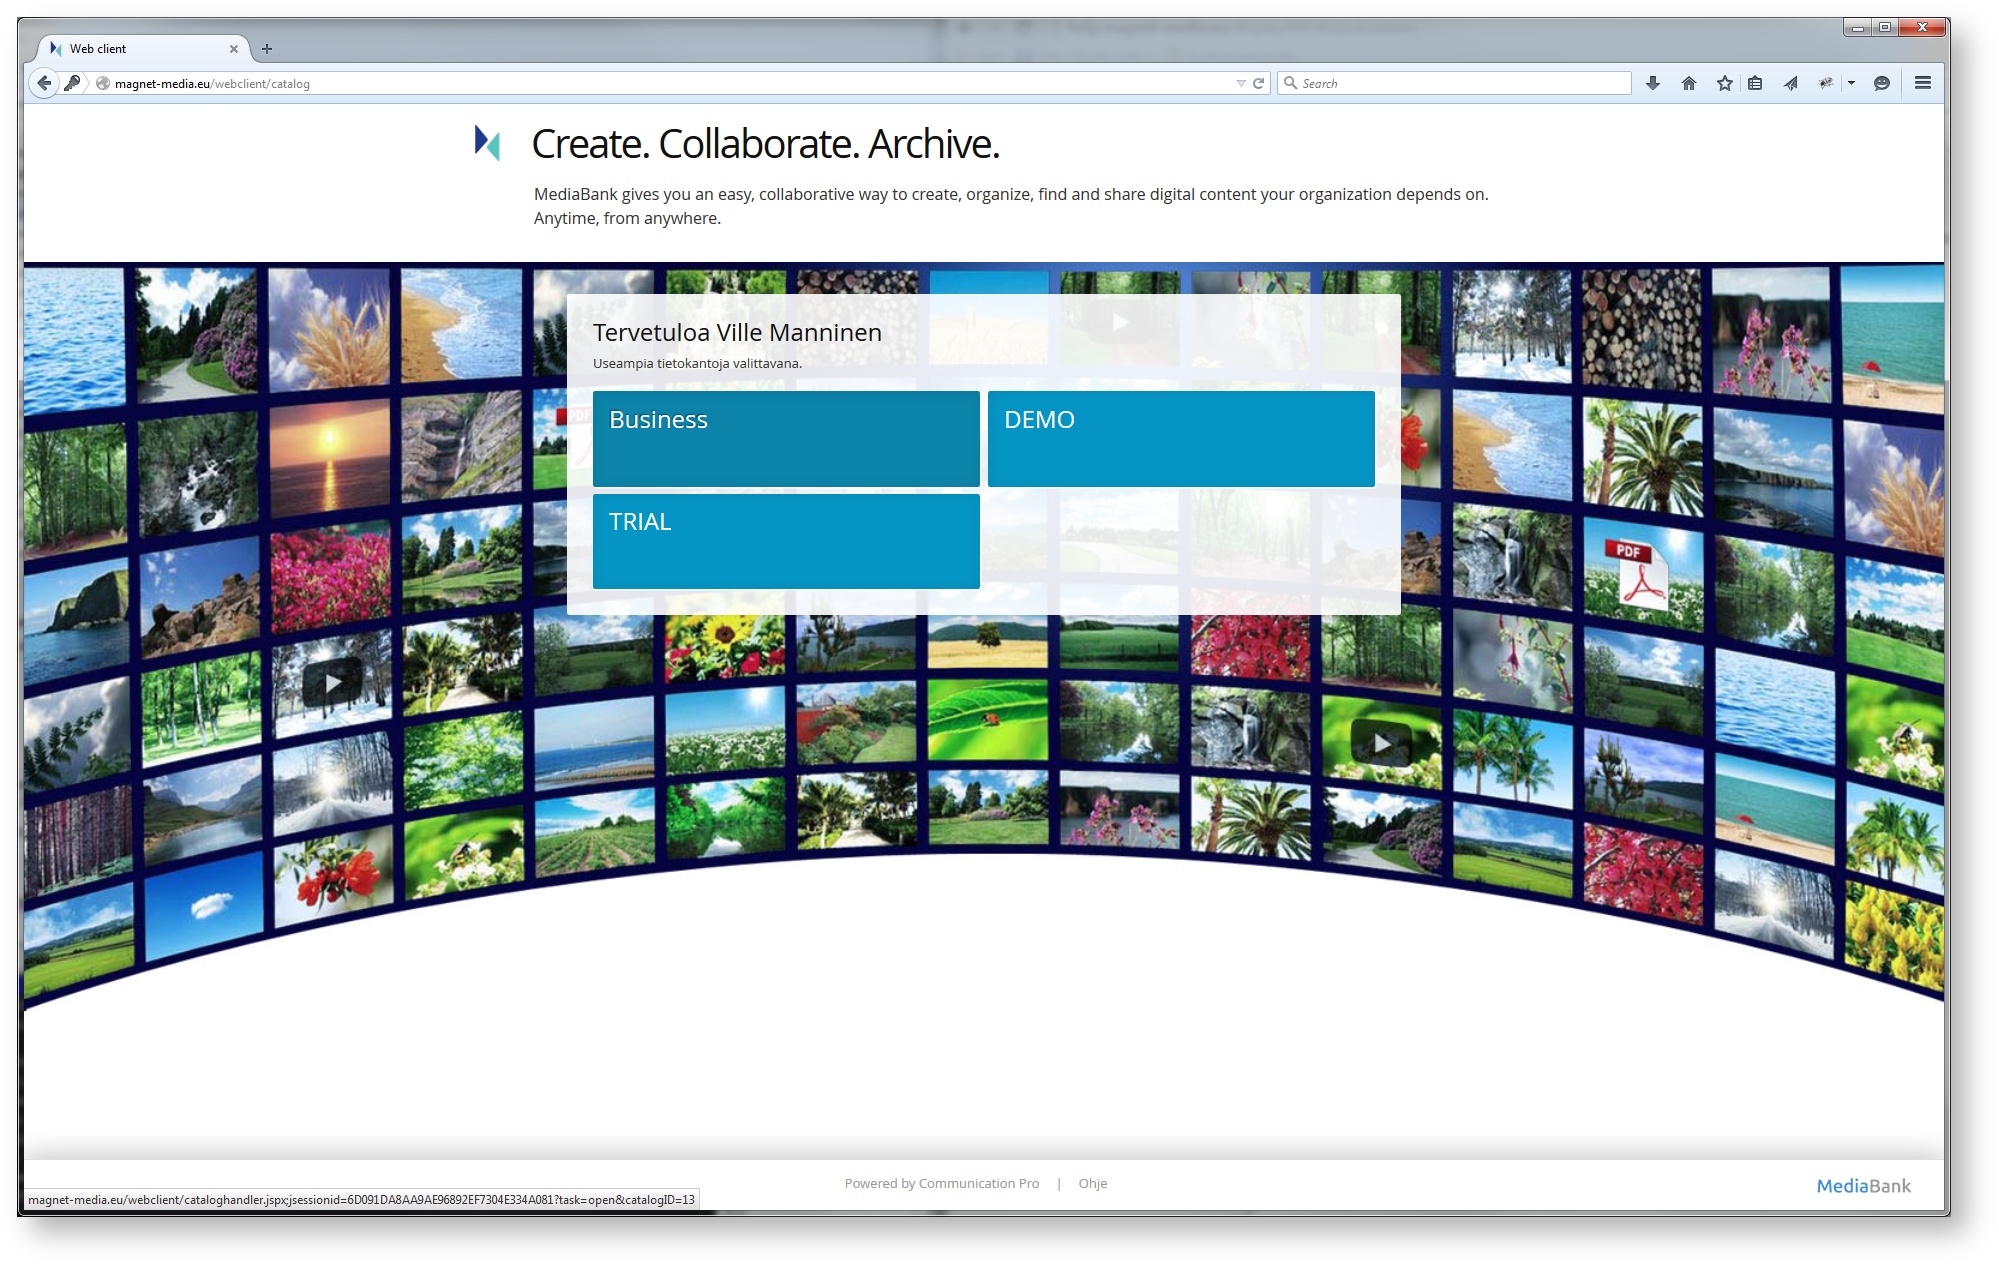Go to the home page icon
This screenshot has height=1265, width=1999.
tap(1689, 83)
